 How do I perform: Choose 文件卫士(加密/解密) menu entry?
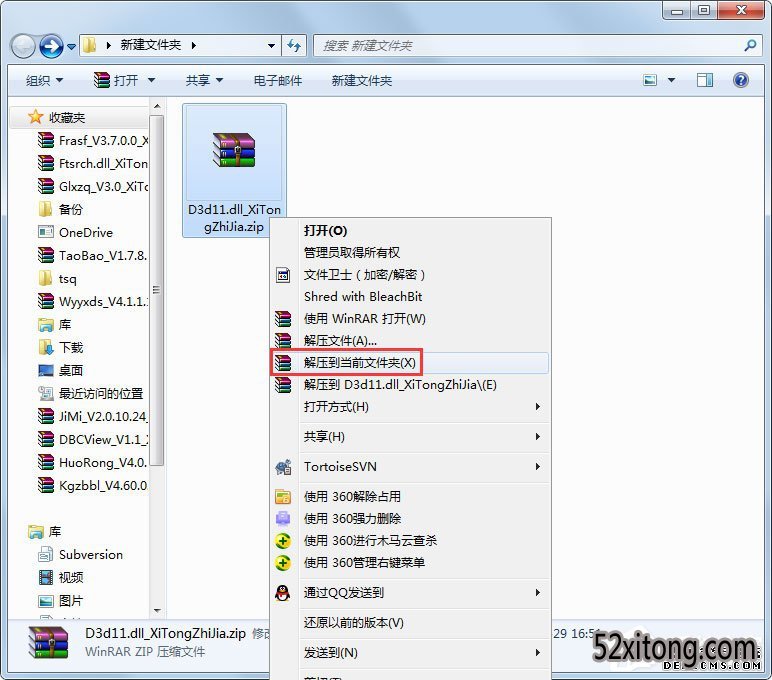(410, 275)
